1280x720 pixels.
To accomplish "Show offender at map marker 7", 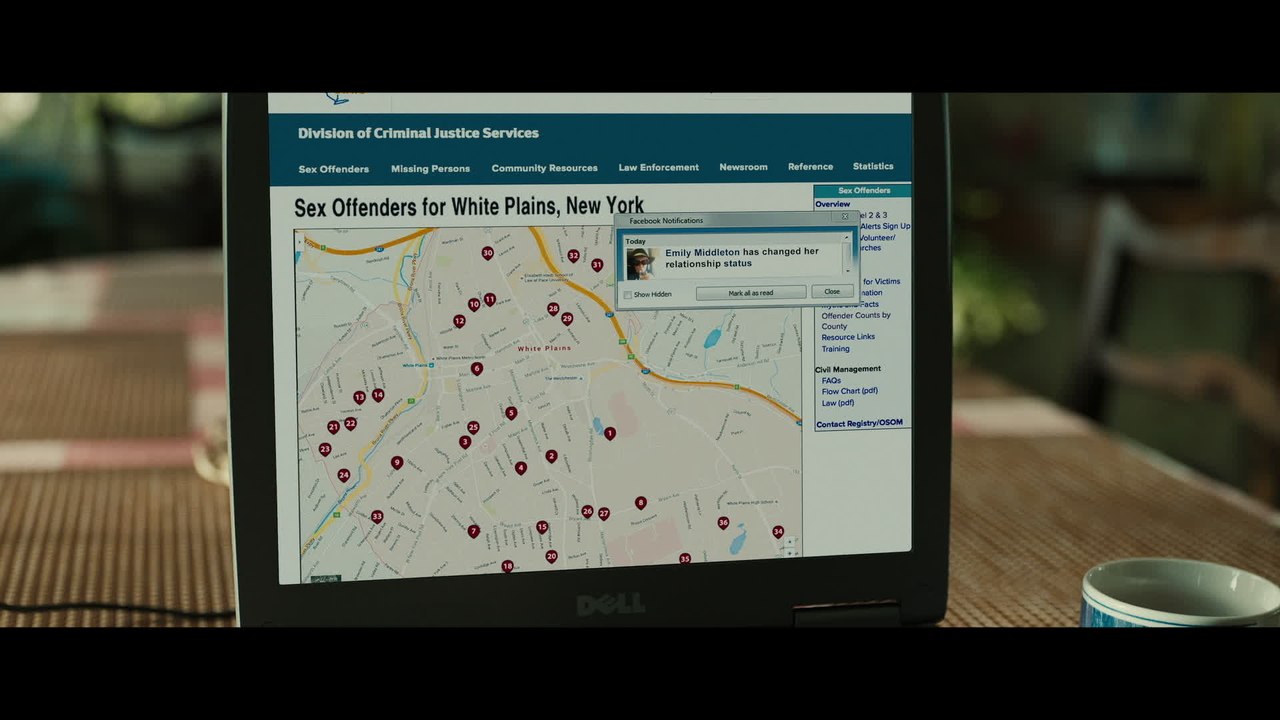I will [474, 531].
